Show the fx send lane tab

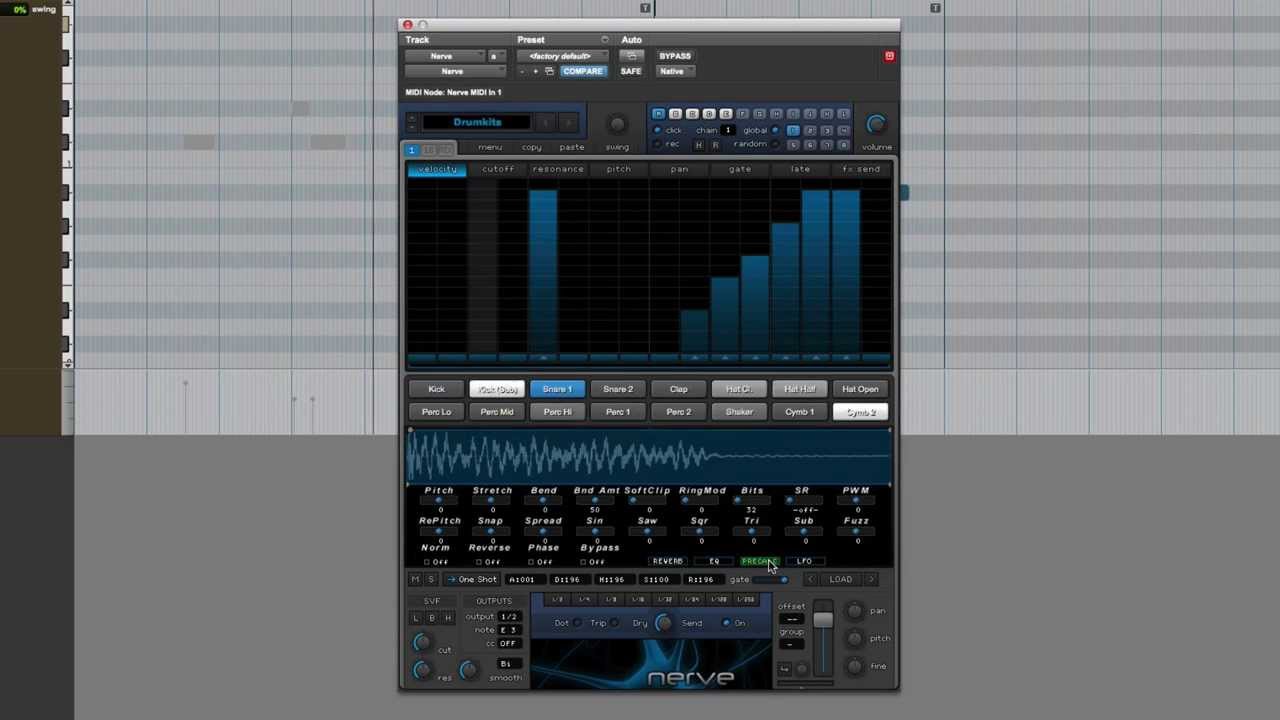pyautogui.click(x=861, y=169)
